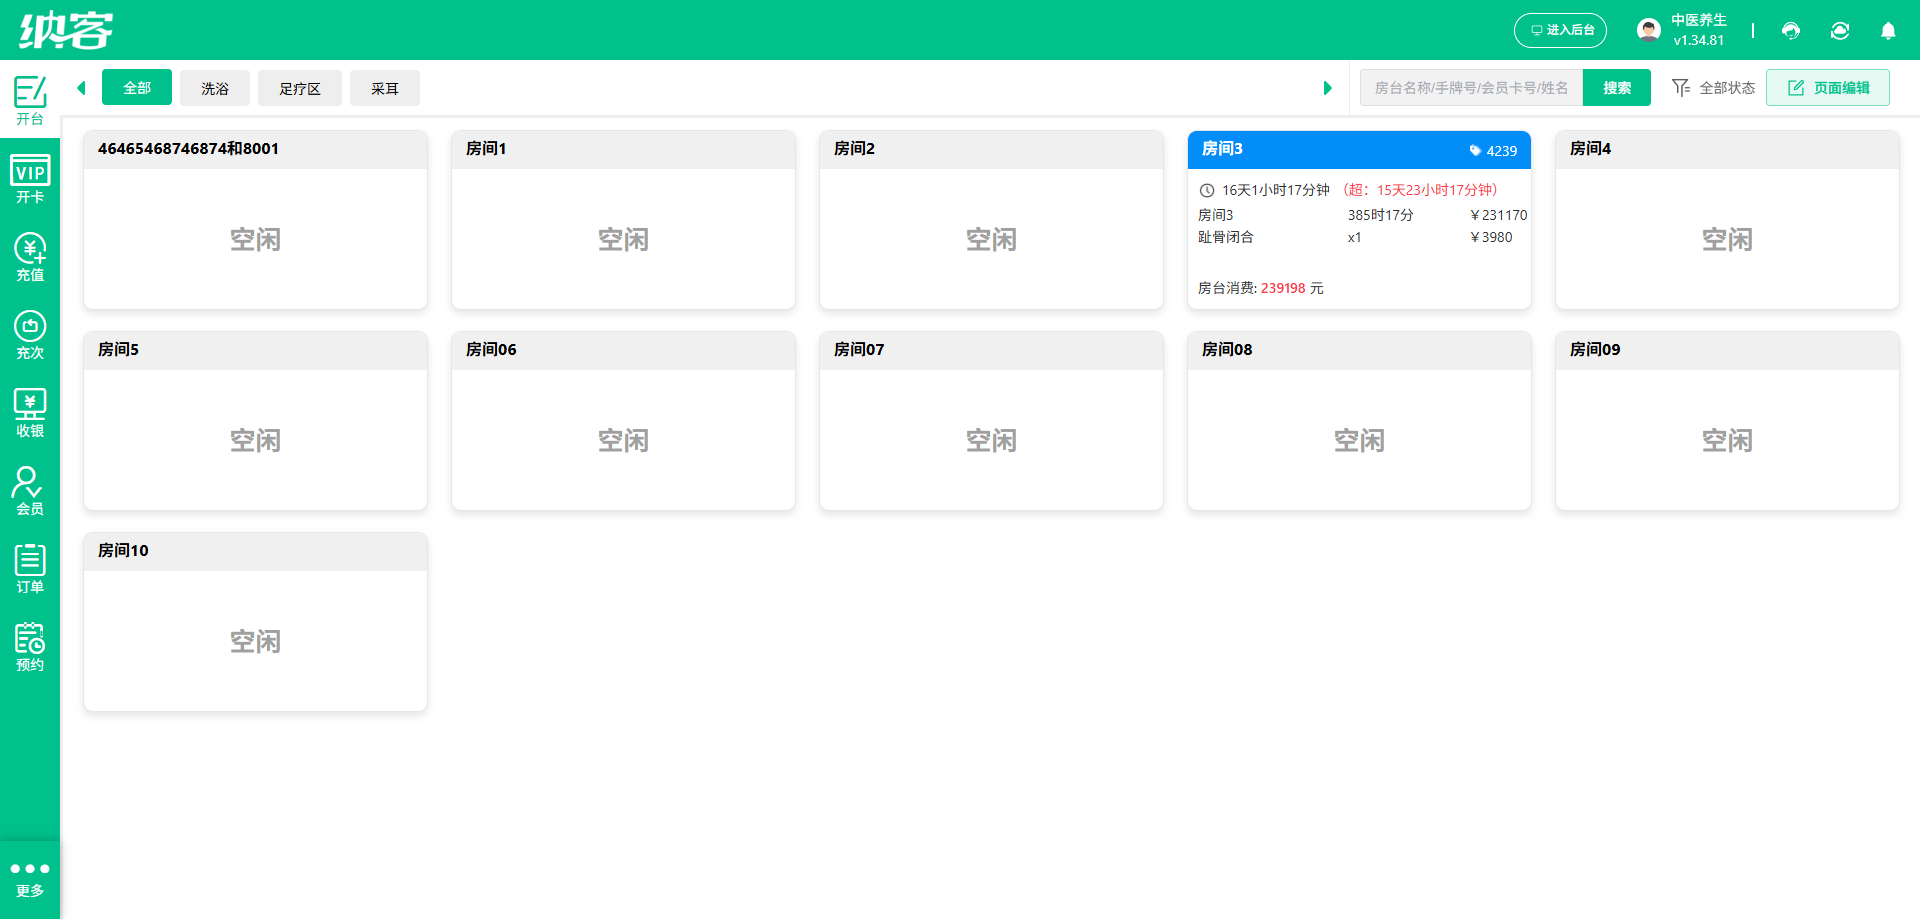Open the 会员 members icon
The image size is (1920, 919).
tap(30, 492)
